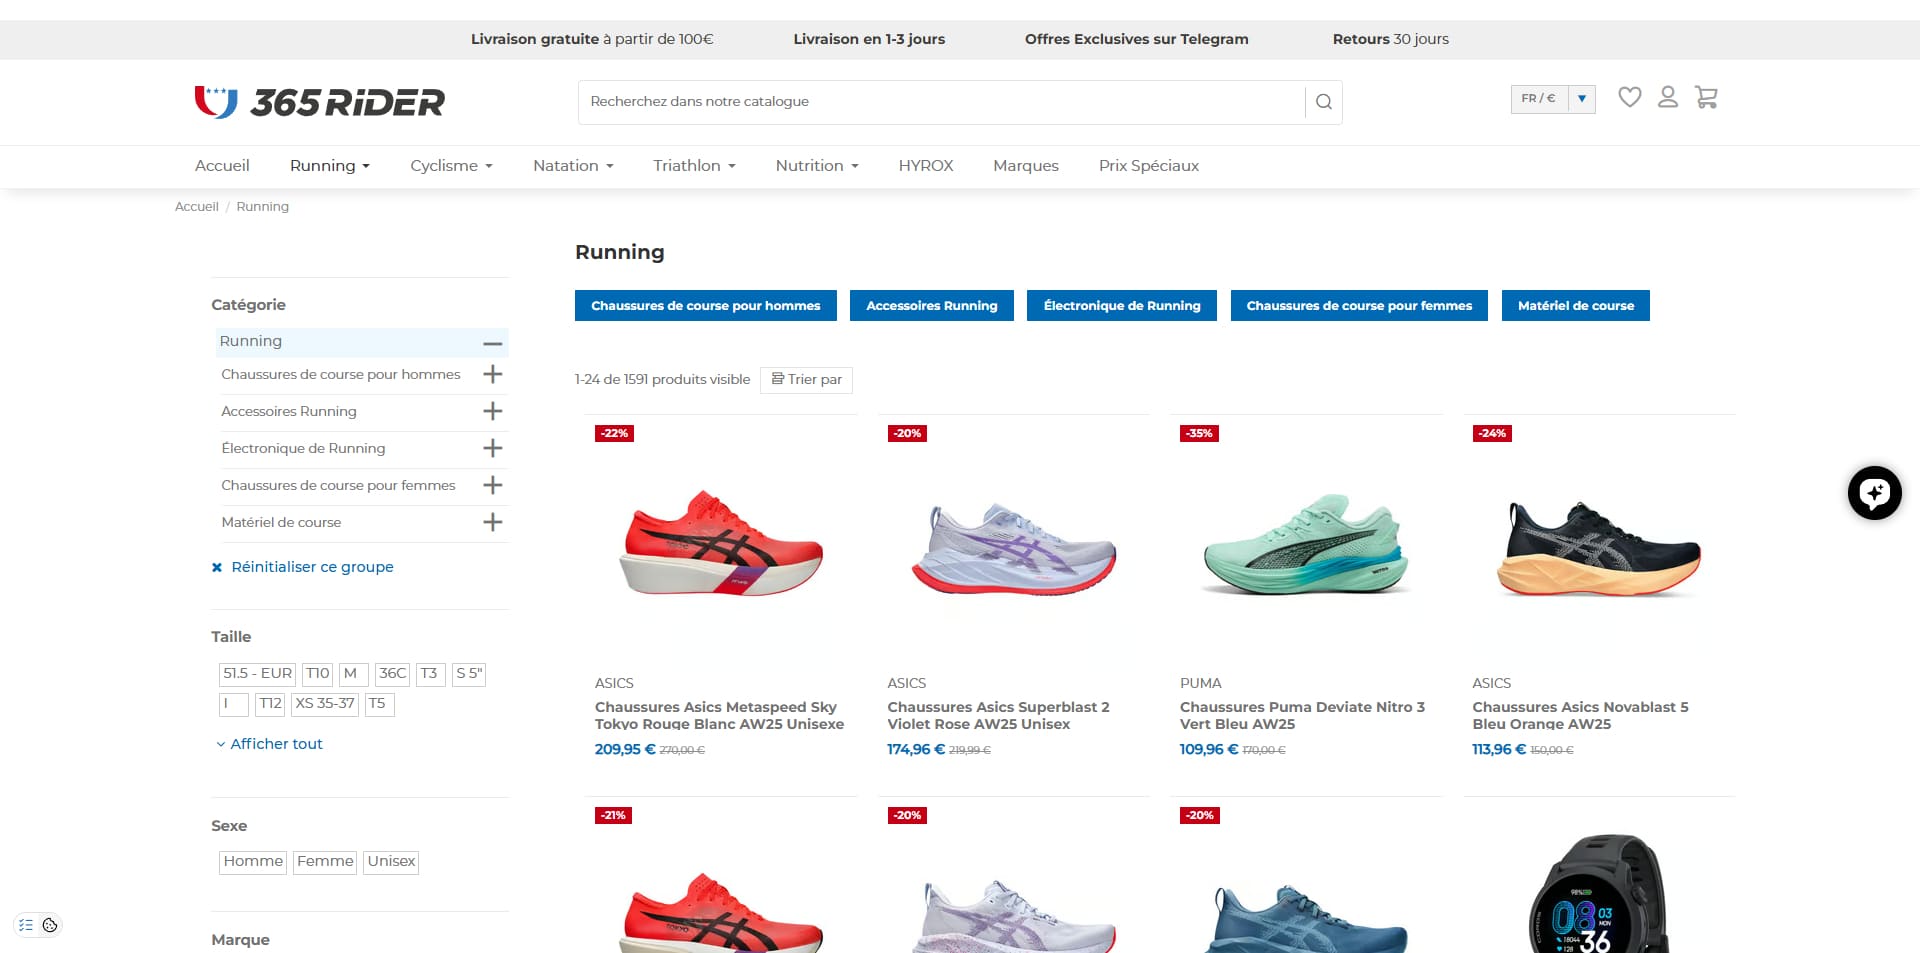Select size filter XS 35-37

325,704
